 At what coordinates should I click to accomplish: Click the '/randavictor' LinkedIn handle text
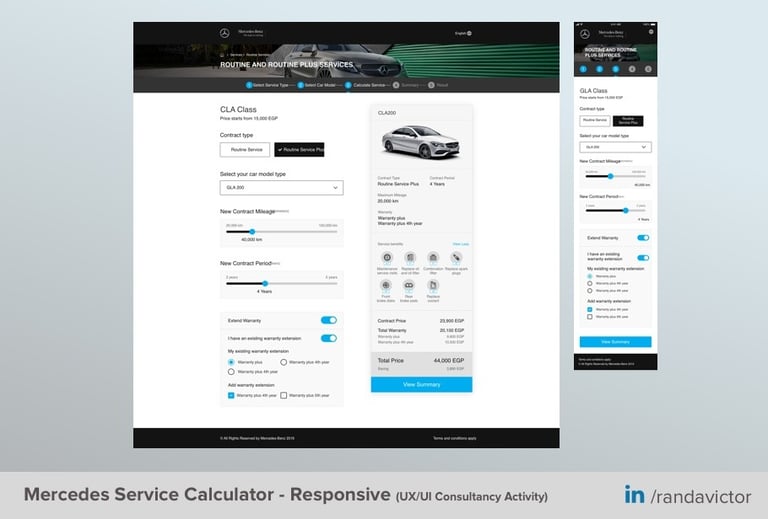coord(701,496)
